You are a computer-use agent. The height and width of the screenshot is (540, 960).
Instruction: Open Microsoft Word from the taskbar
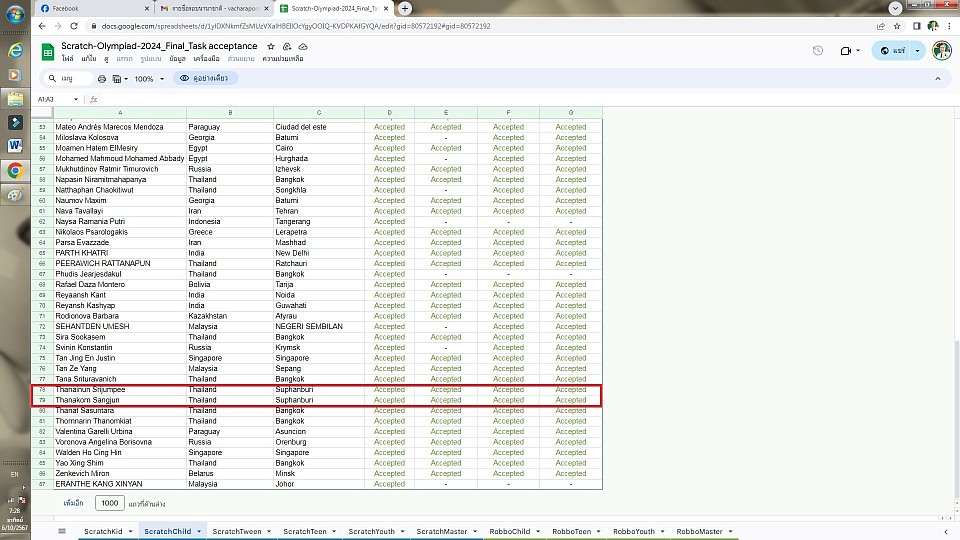[x=15, y=145]
